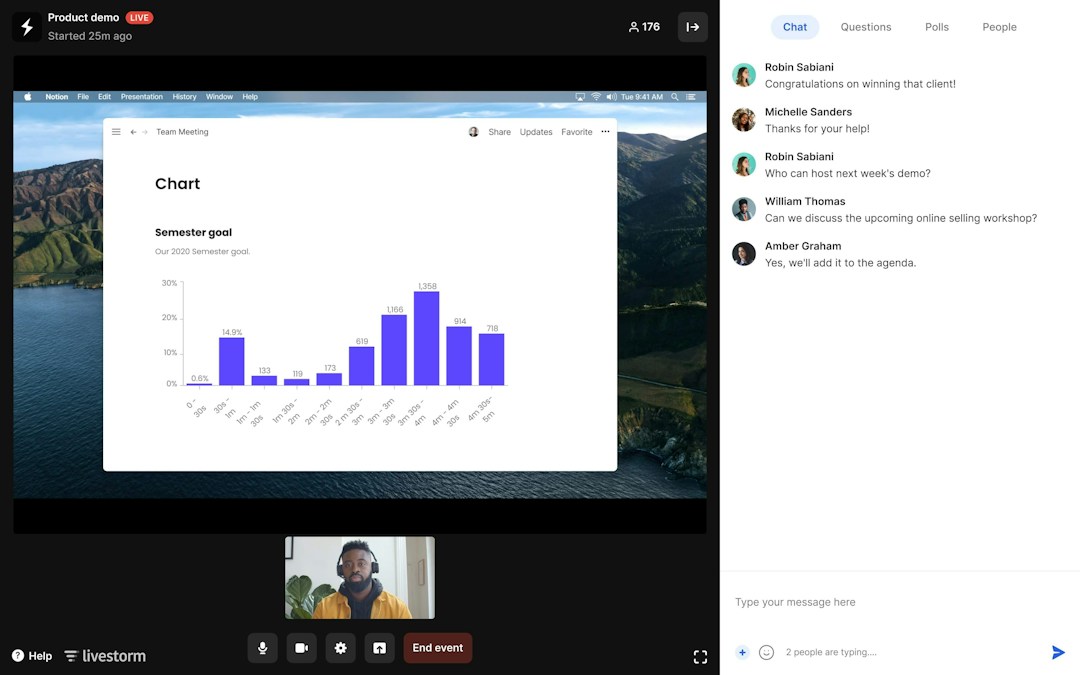Click the Wi-Fi status icon
The width and height of the screenshot is (1080, 675).
pos(596,97)
